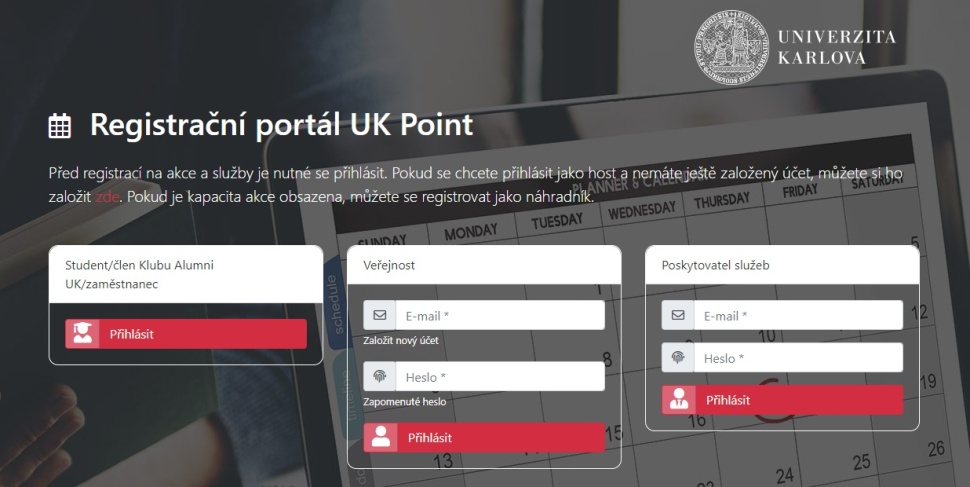The height and width of the screenshot is (487, 970).
Task: Click the calendar icon beside portal title
Action: [x=60, y=126]
